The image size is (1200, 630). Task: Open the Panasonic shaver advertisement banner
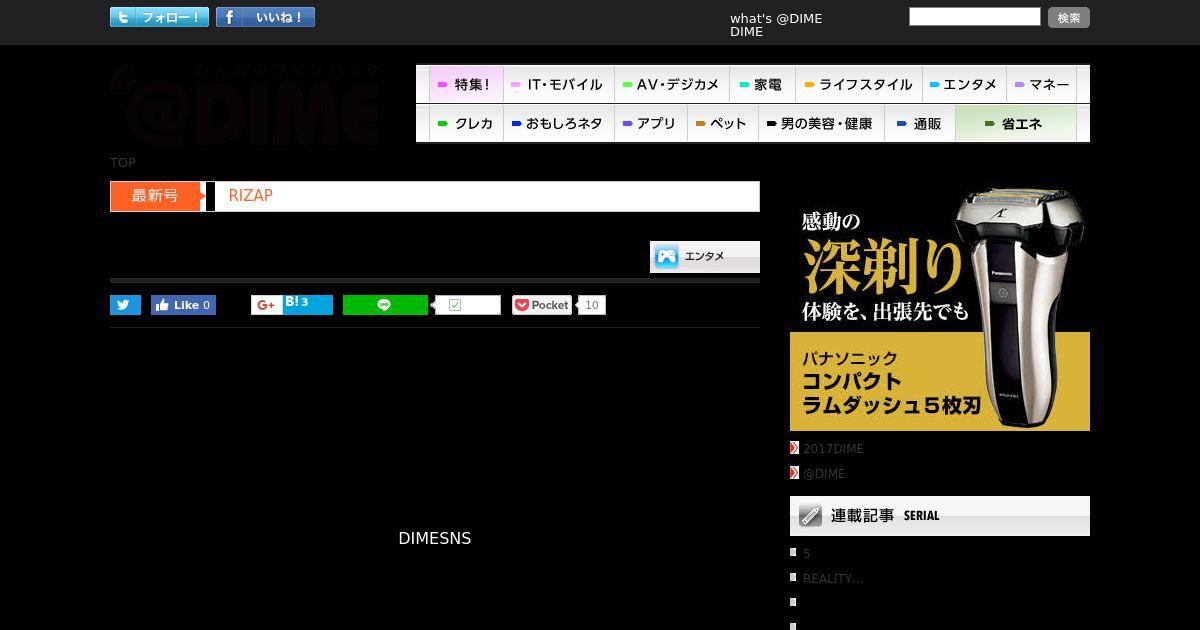[940, 306]
